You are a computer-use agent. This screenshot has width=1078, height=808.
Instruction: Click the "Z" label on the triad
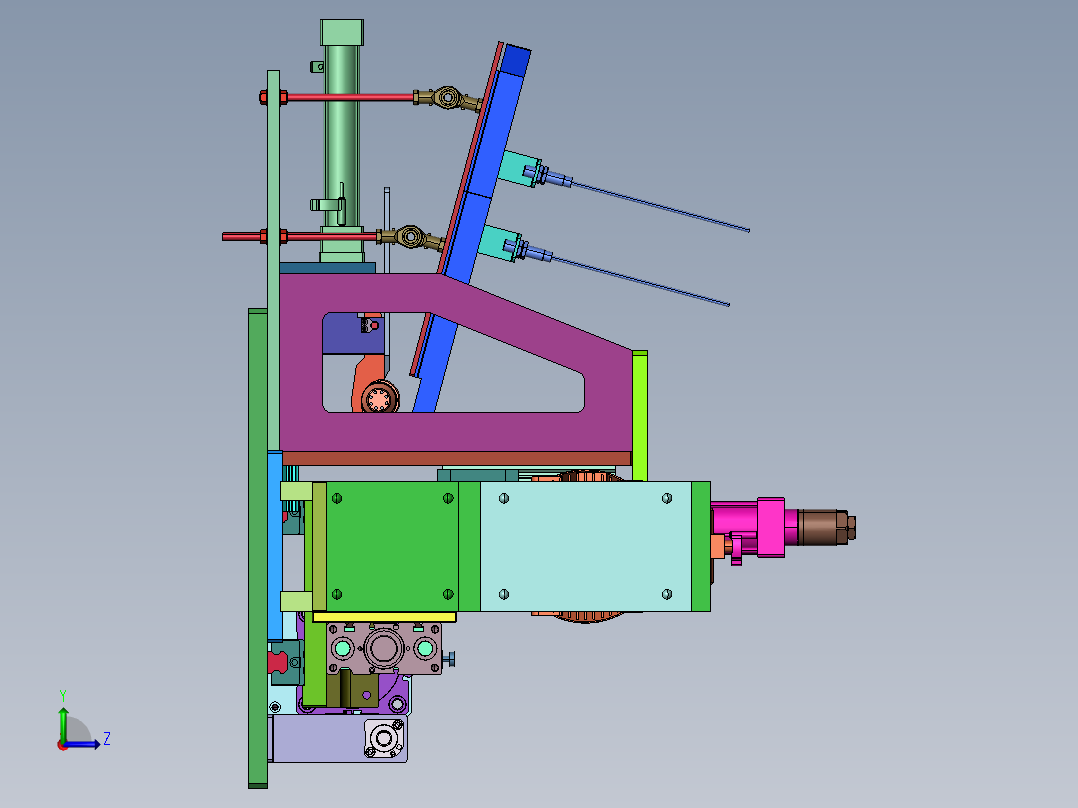[x=107, y=739]
